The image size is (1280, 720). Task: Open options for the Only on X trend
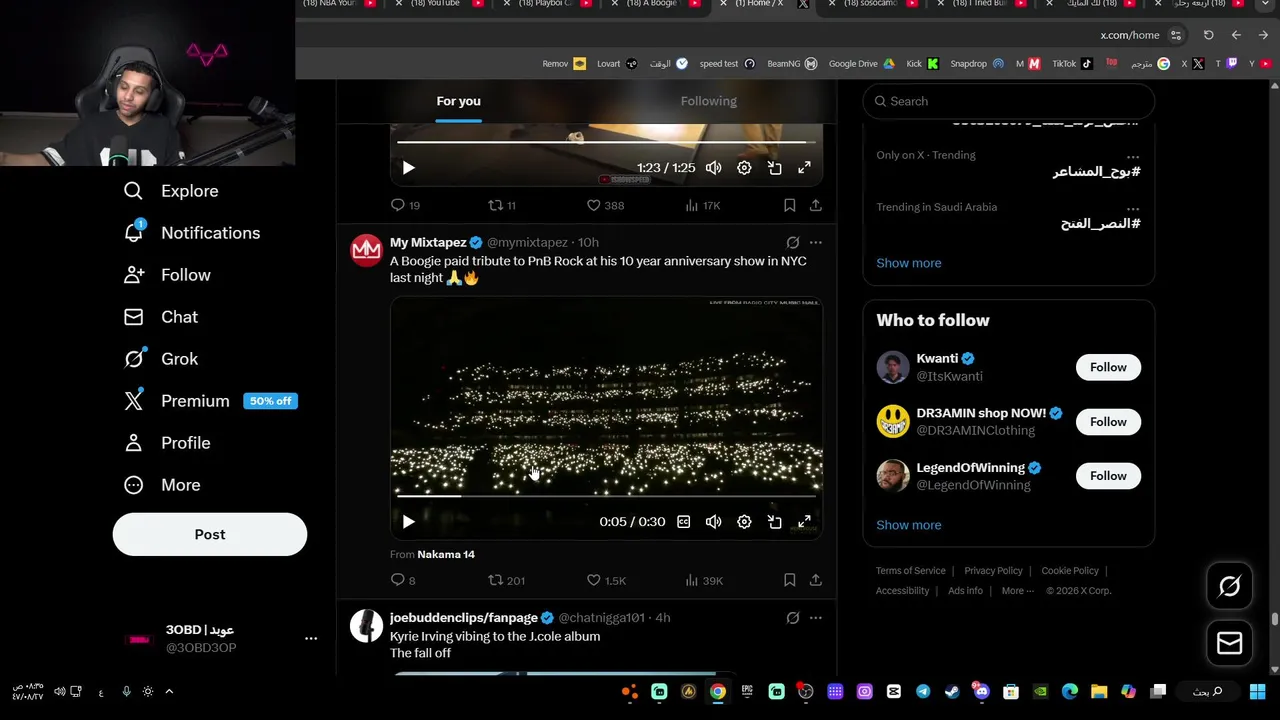[1133, 156]
